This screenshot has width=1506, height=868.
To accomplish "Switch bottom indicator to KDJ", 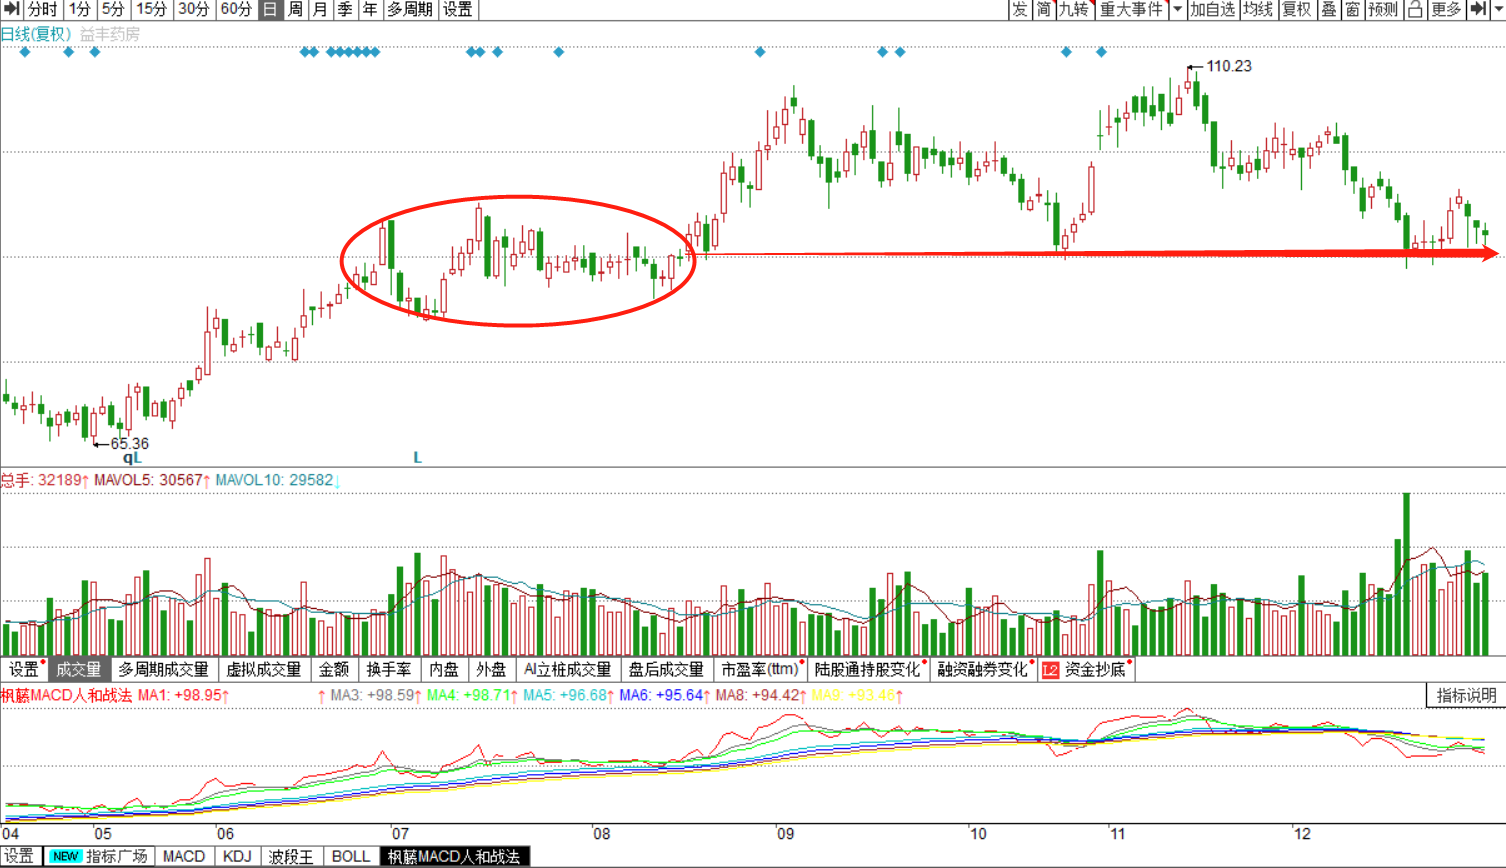I will 237,857.
